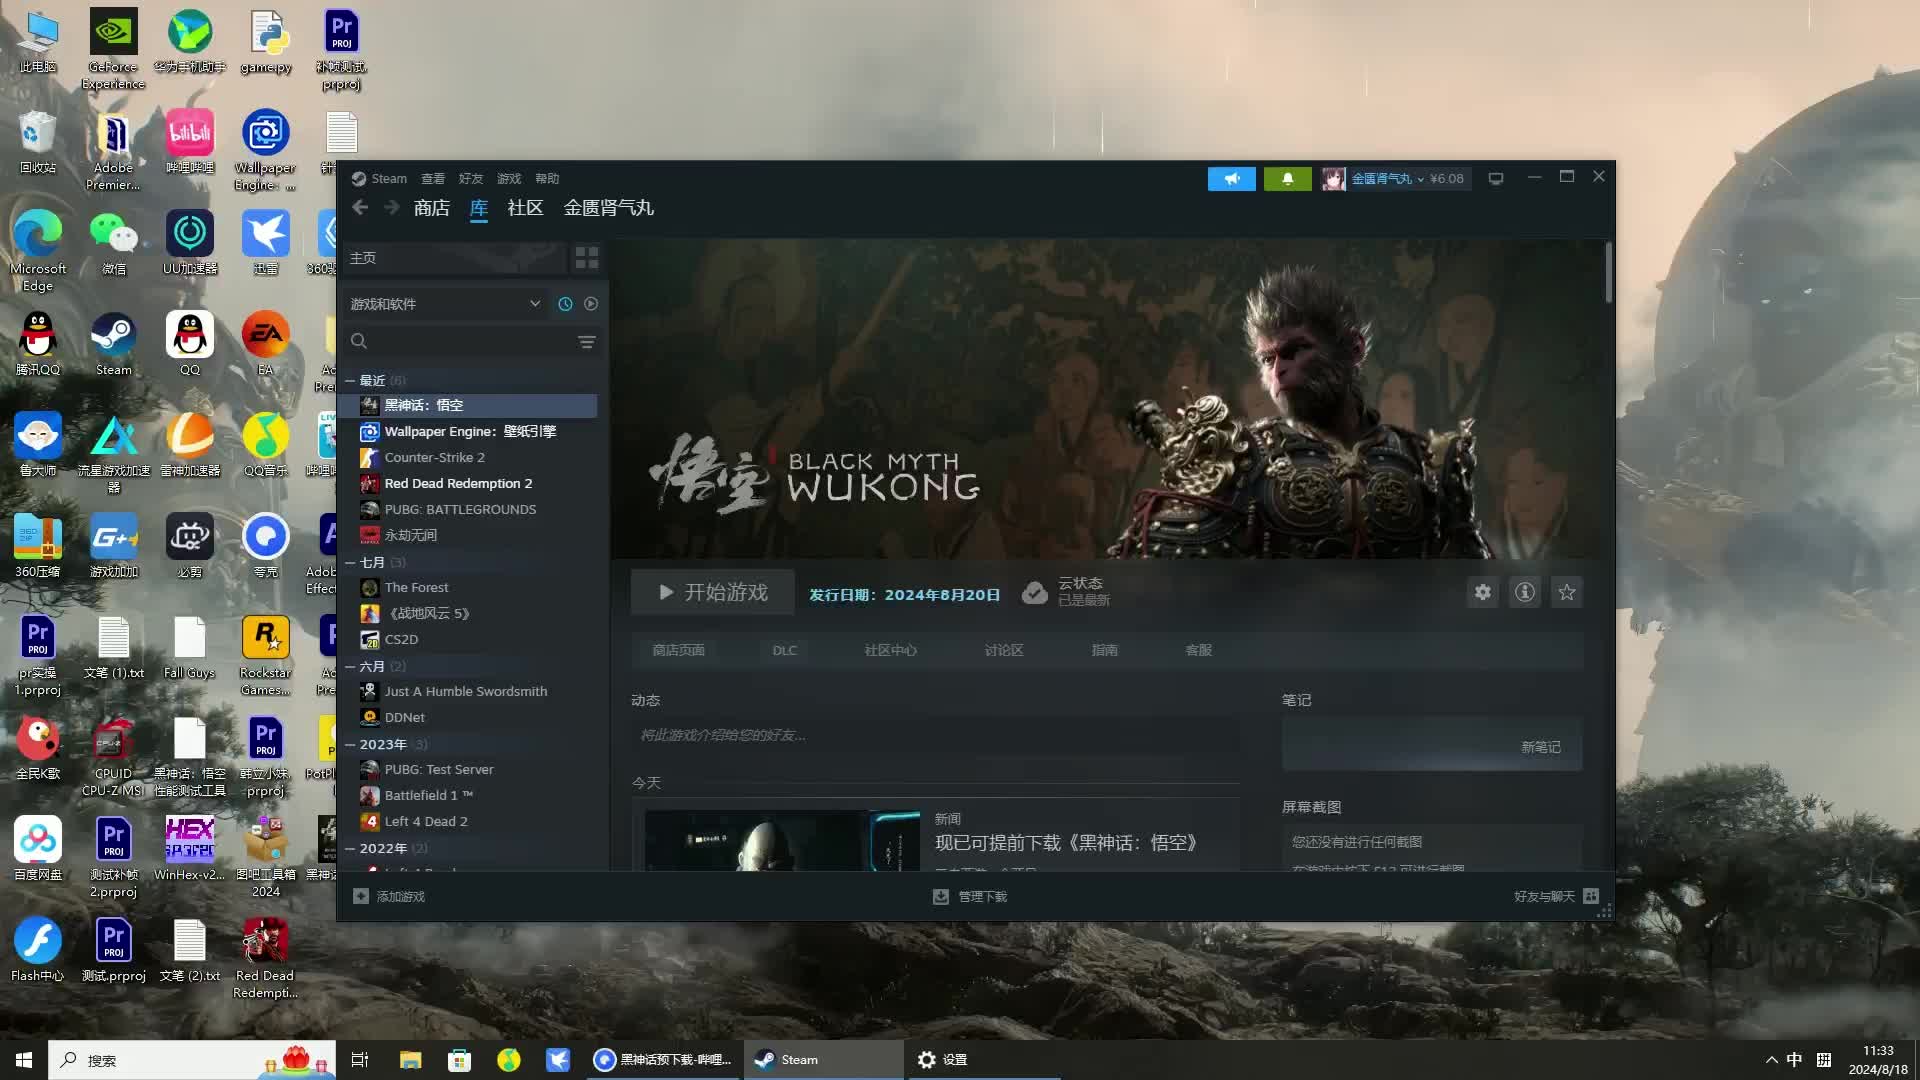Screen dimensions: 1920x1080
Task: Open the account name dropdown
Action: [x=1387, y=179]
